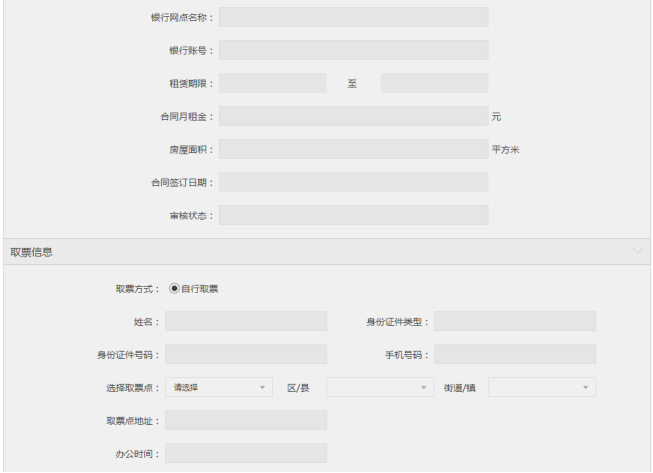Click the 自行取票 label text
Screen dimensions: 653x473
point(200,289)
